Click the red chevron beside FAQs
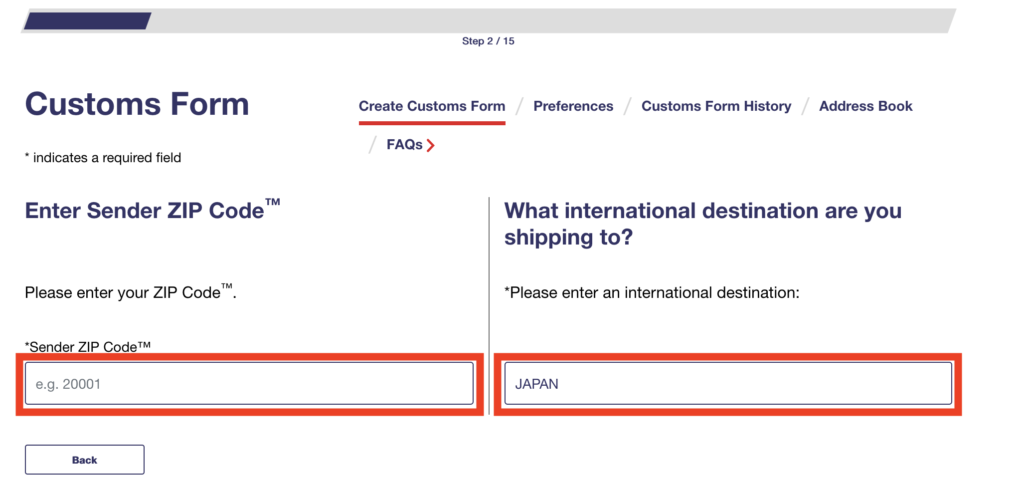The height and width of the screenshot is (504, 1024). 431,146
